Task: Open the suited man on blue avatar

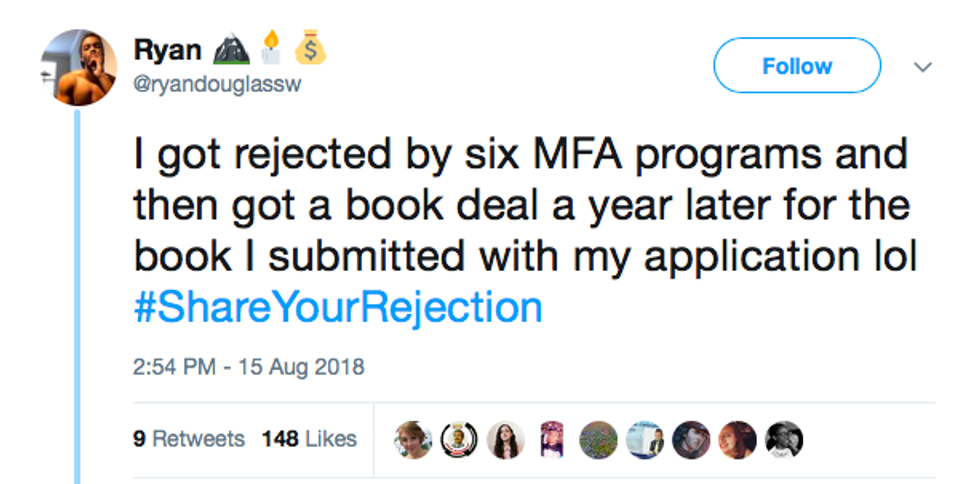Action: pyautogui.click(x=645, y=440)
